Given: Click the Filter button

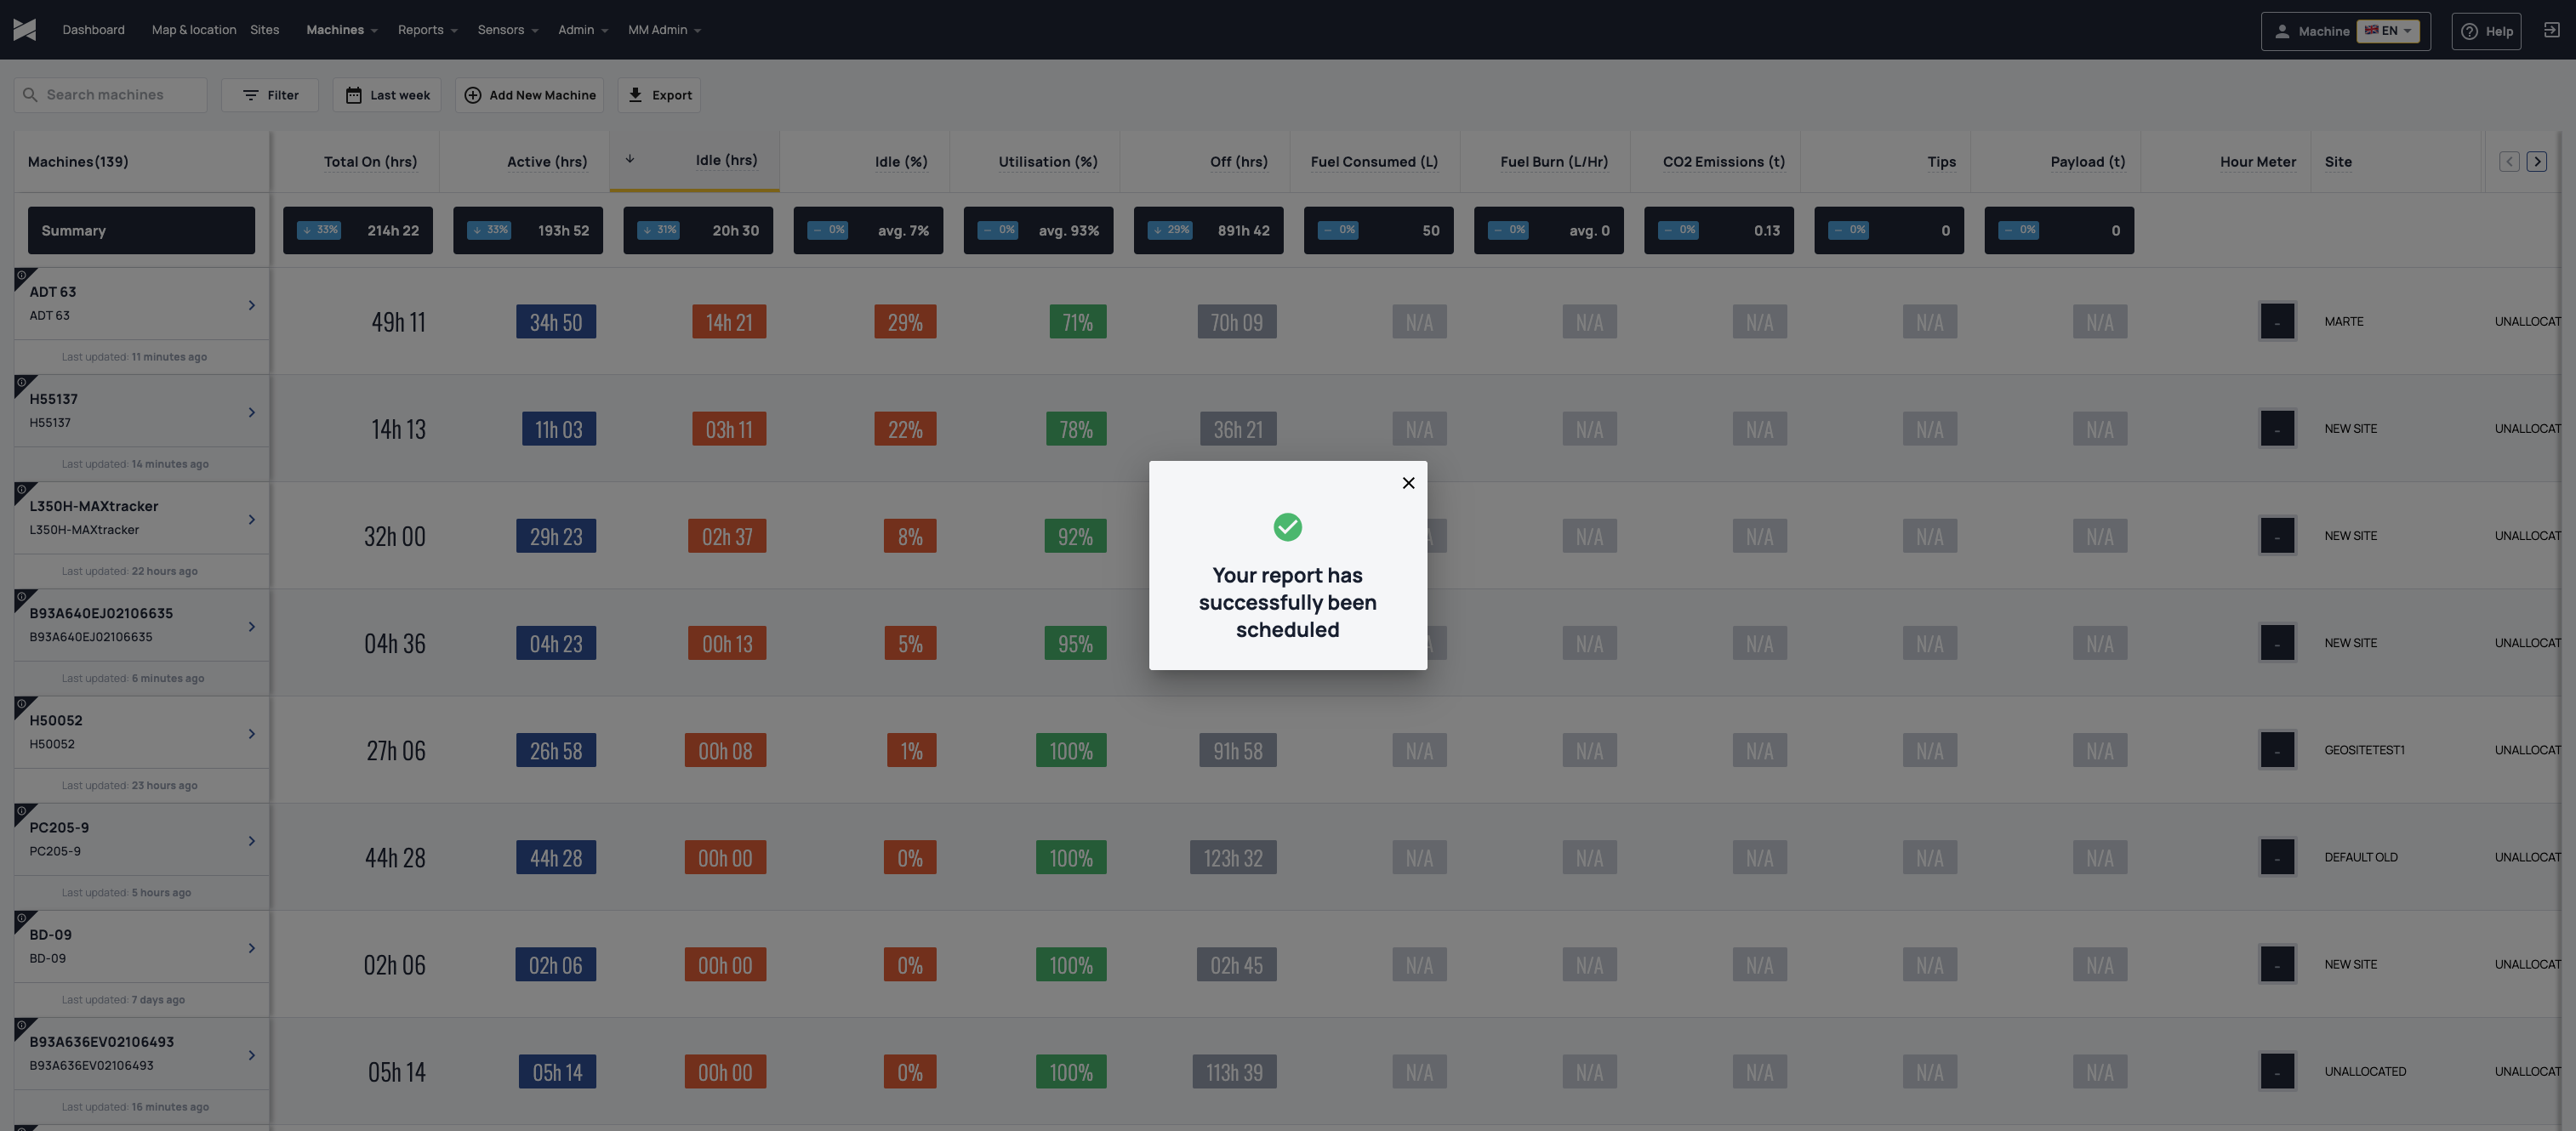Looking at the screenshot, I should click(x=270, y=95).
